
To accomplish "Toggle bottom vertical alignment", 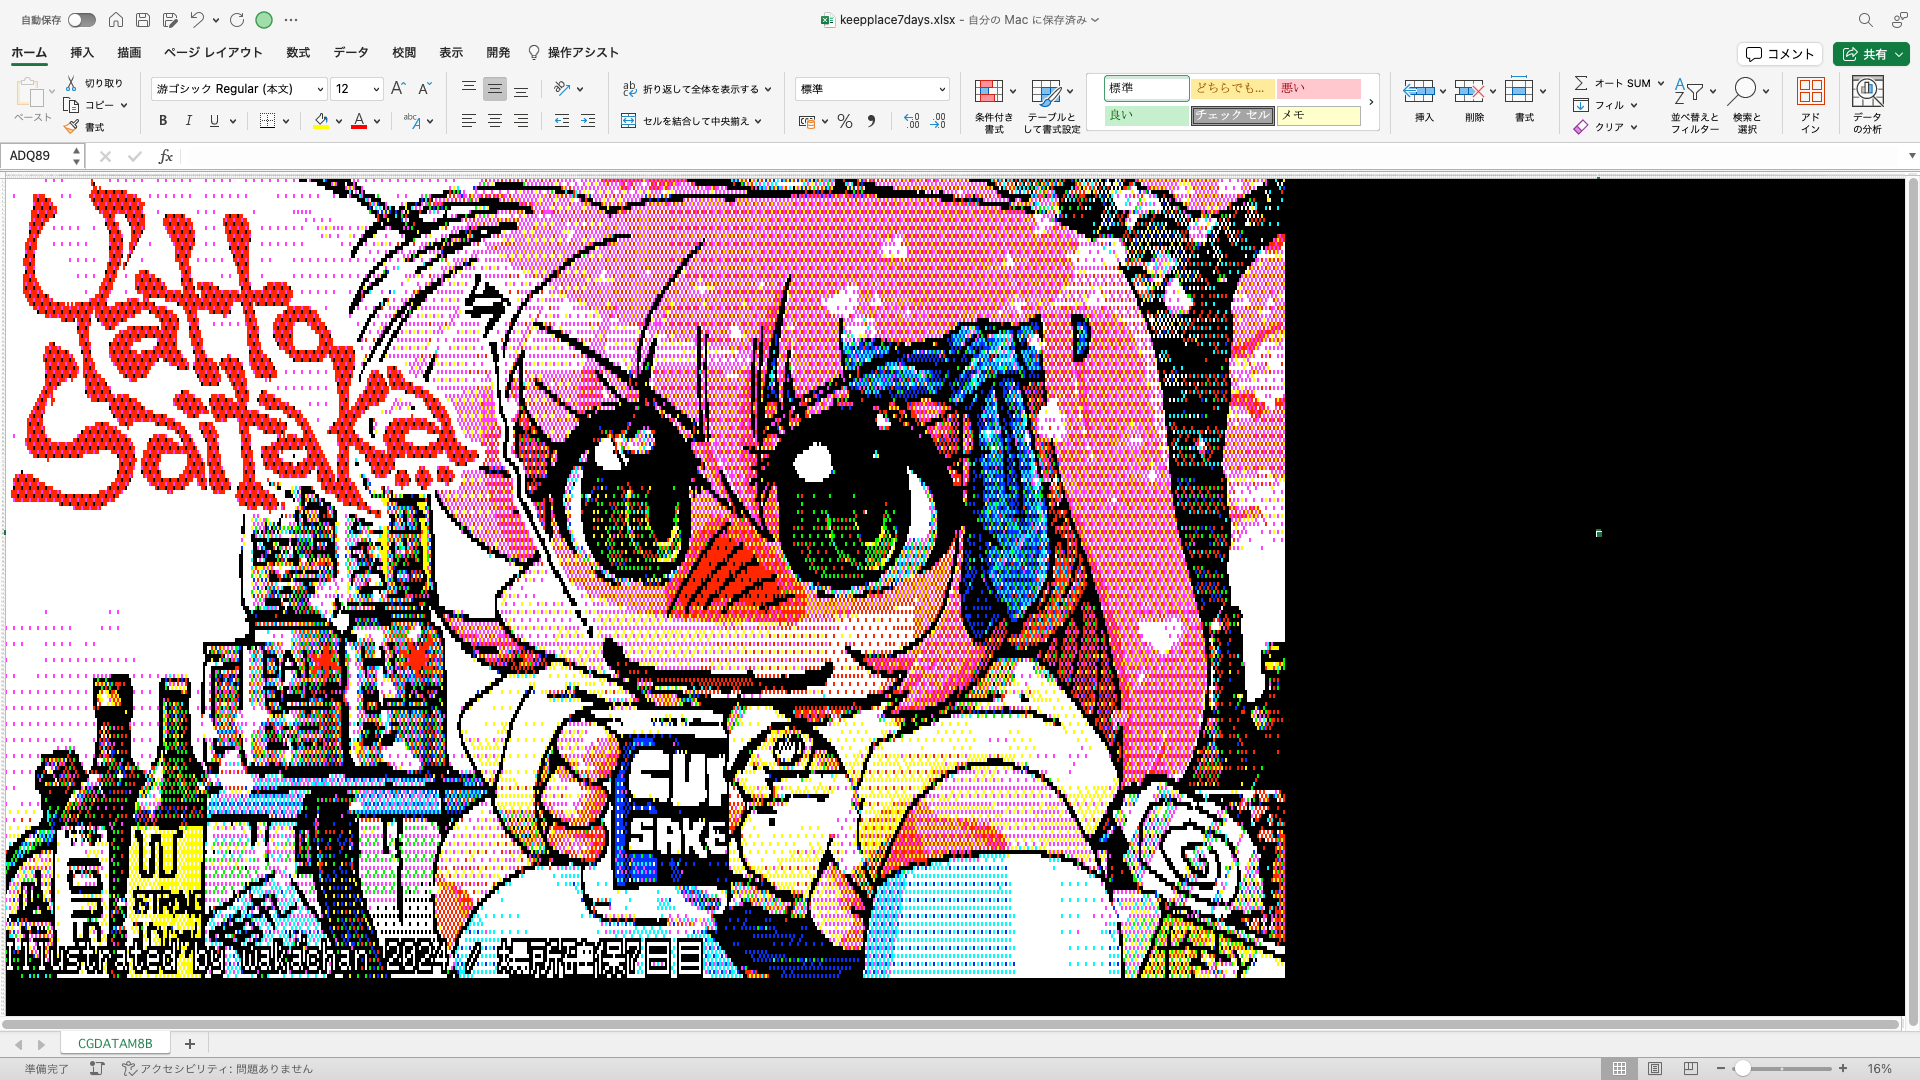I will click(x=520, y=89).
